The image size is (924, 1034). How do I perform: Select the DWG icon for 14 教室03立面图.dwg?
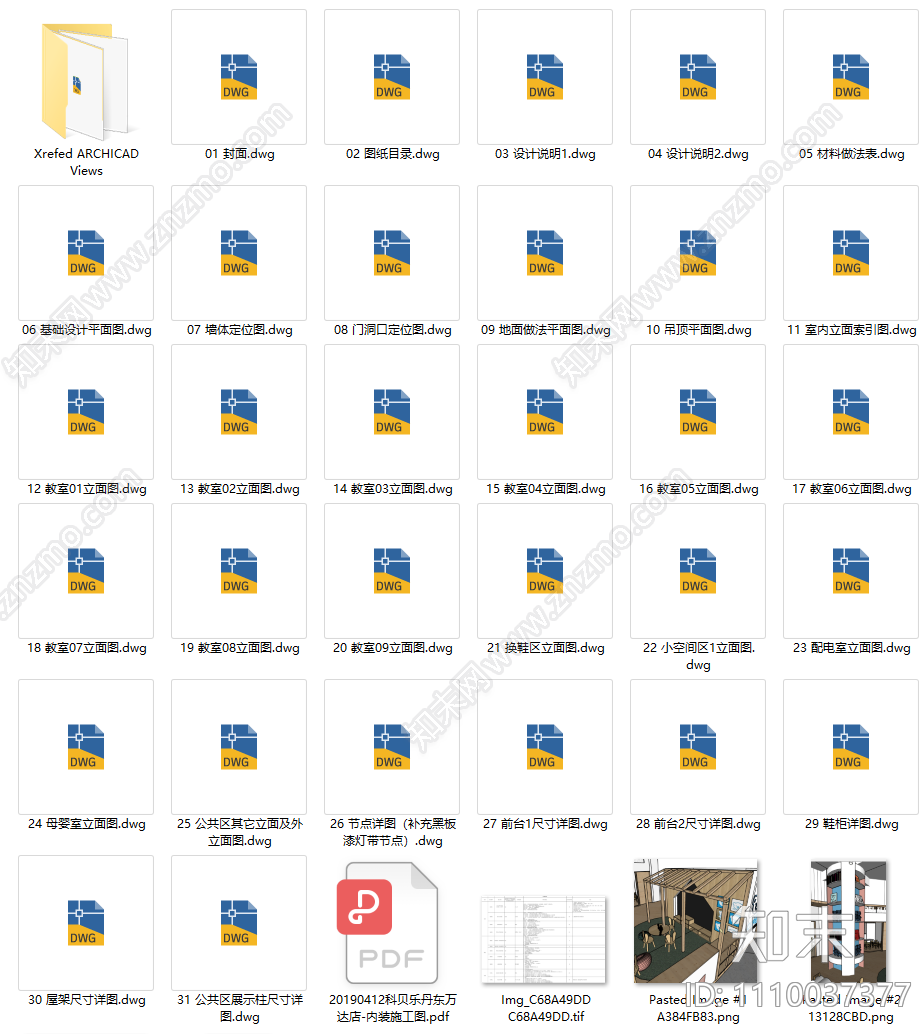392,412
